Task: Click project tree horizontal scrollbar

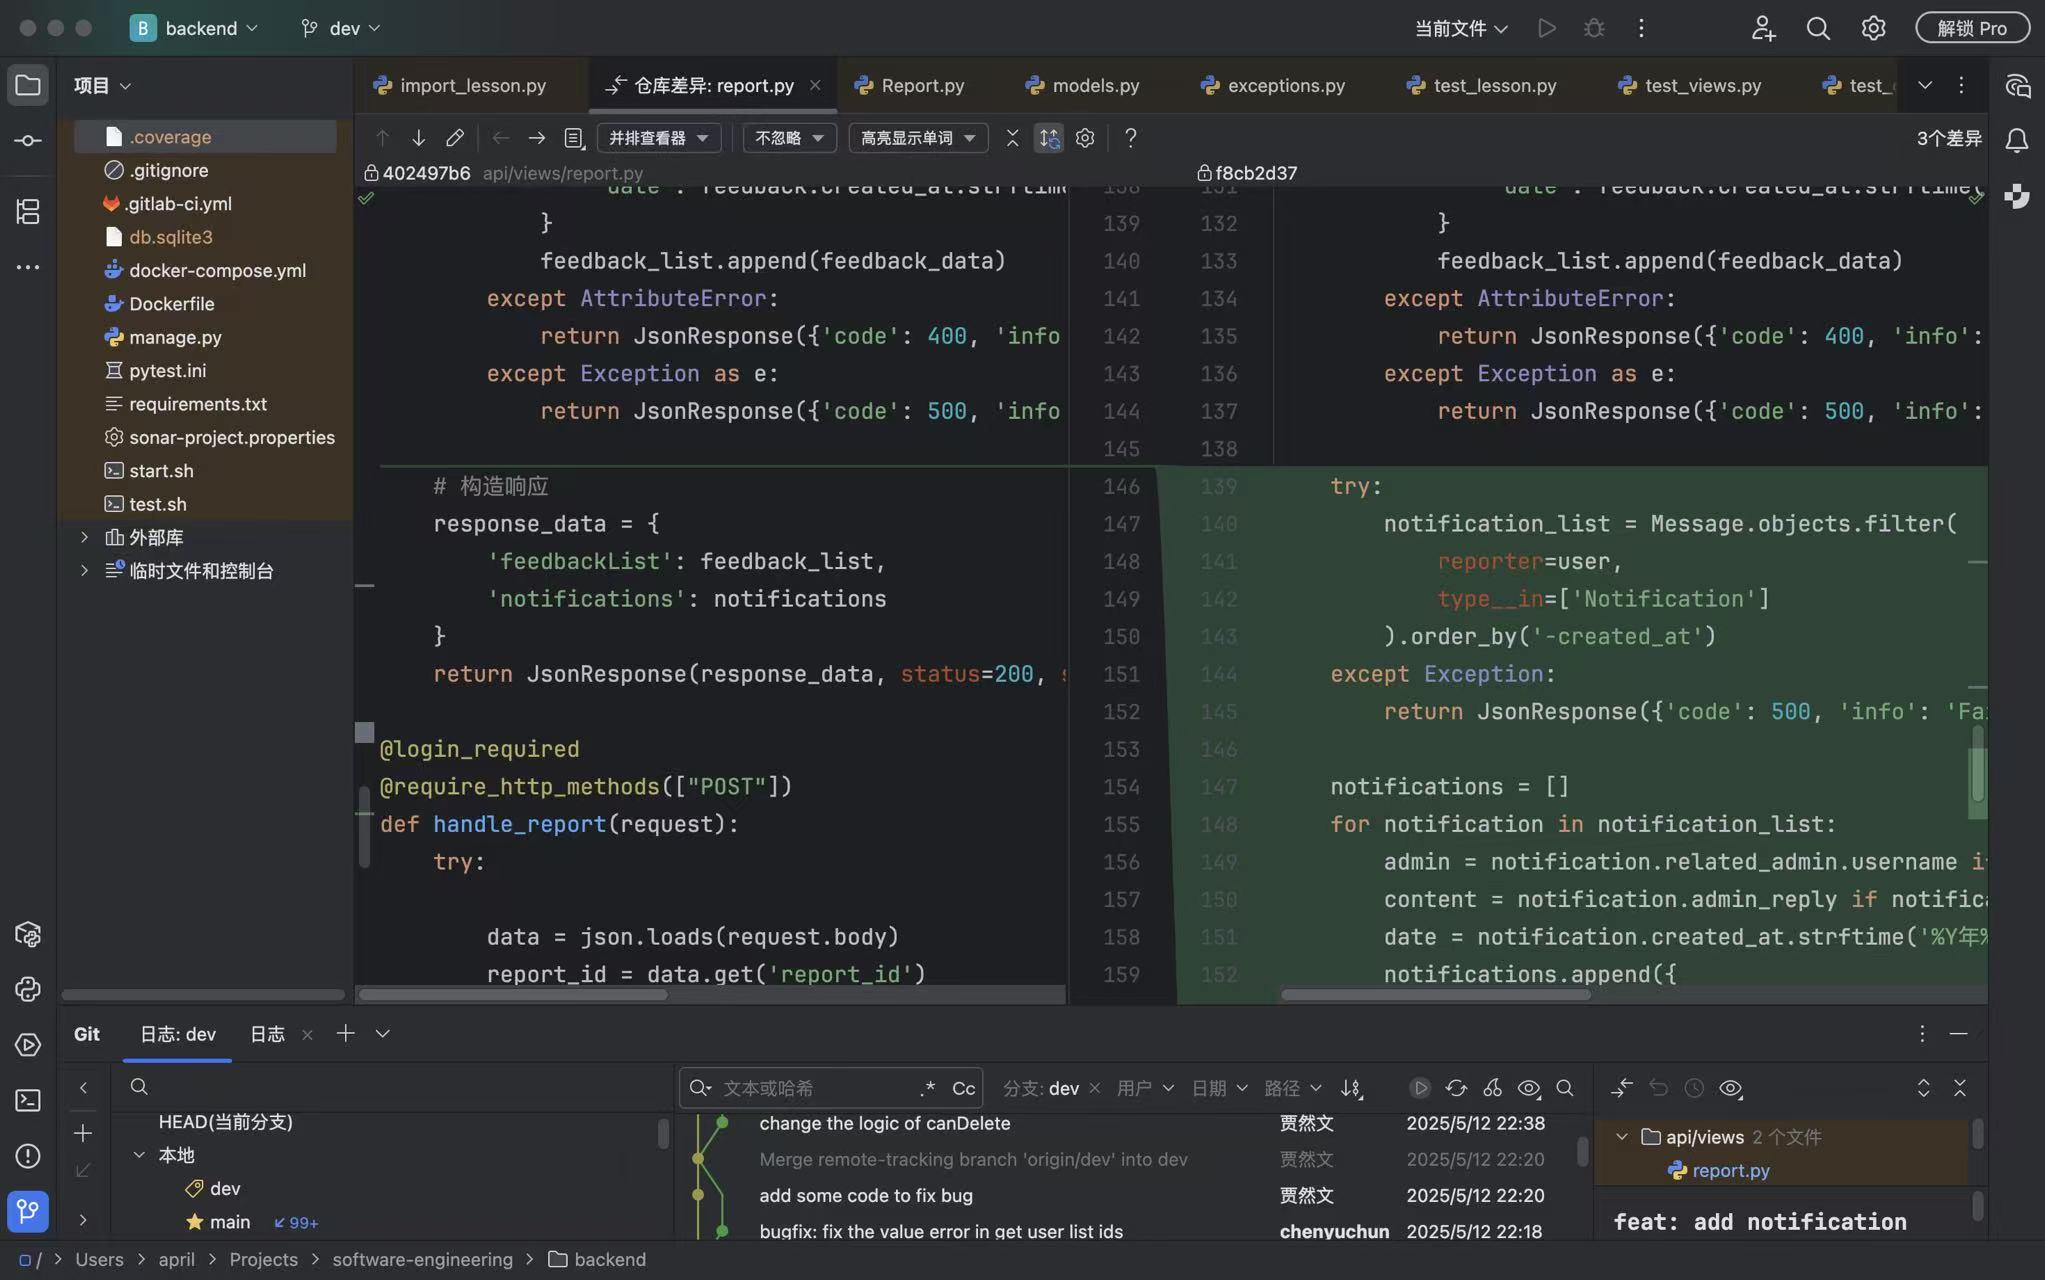Action: click(x=203, y=994)
